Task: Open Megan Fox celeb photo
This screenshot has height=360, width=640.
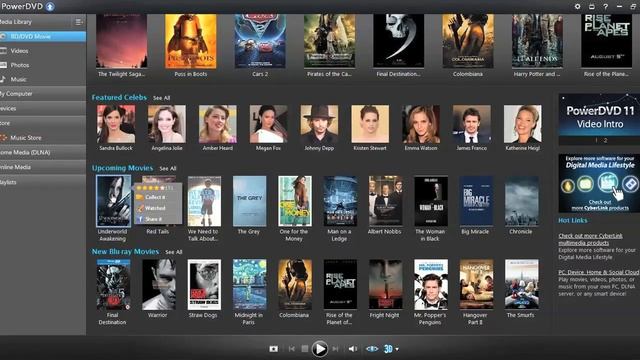Action: 268,124
